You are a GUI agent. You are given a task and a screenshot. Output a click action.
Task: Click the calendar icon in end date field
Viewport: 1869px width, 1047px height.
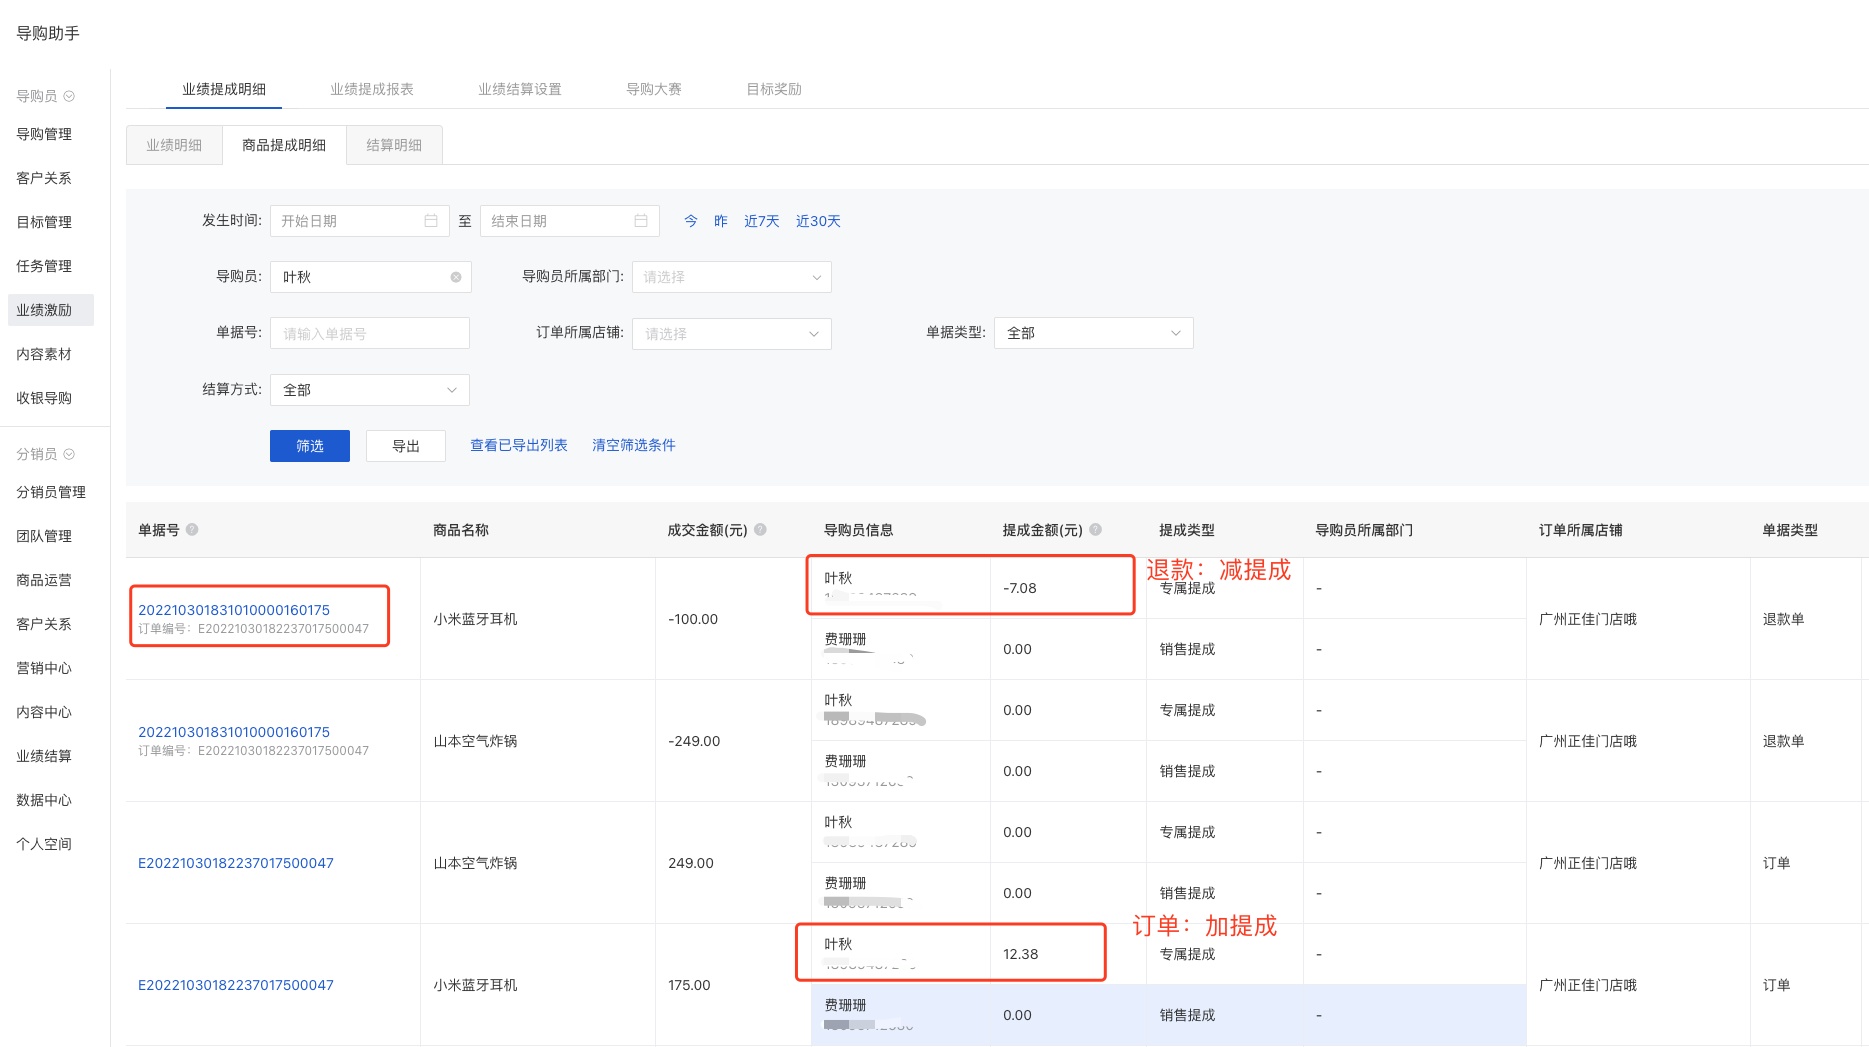click(641, 221)
